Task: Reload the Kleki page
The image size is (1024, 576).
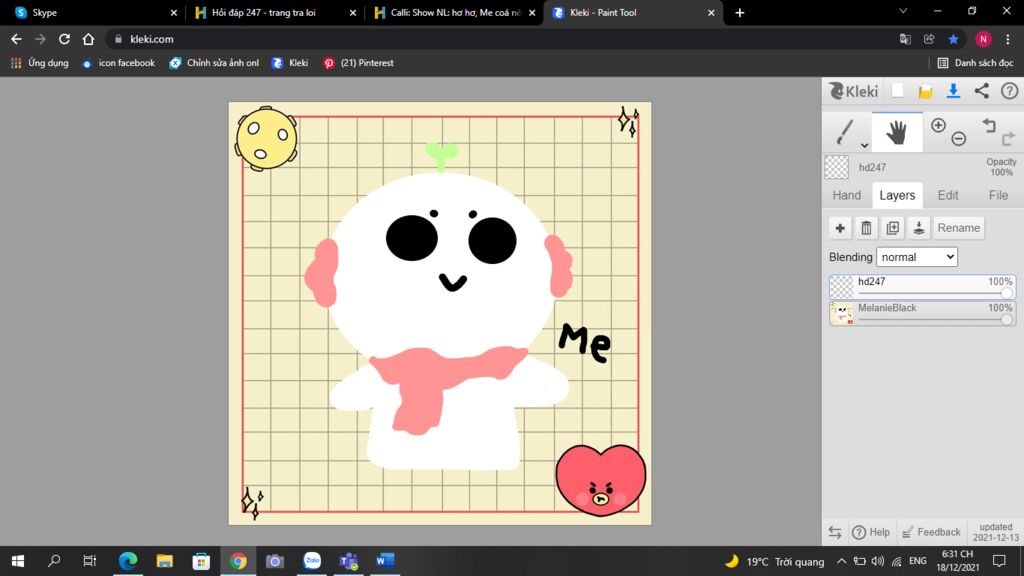Action: point(64,39)
